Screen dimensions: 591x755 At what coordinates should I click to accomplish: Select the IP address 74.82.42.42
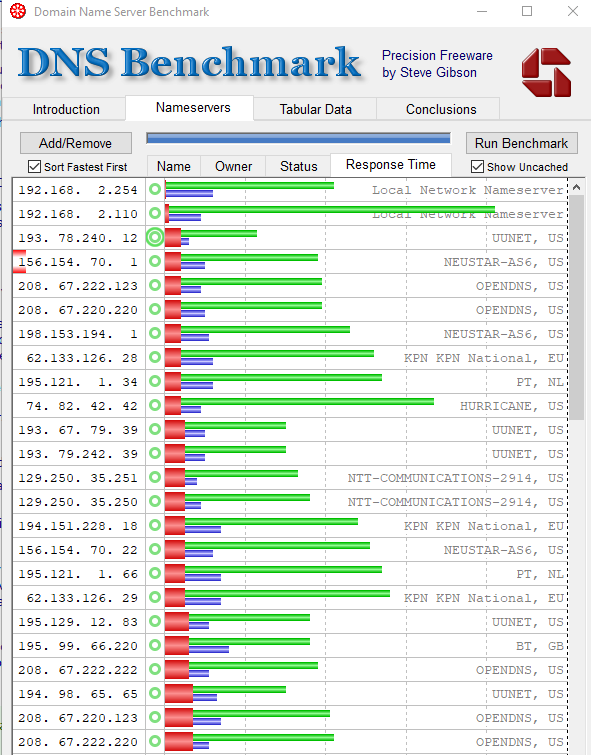(x=82, y=406)
